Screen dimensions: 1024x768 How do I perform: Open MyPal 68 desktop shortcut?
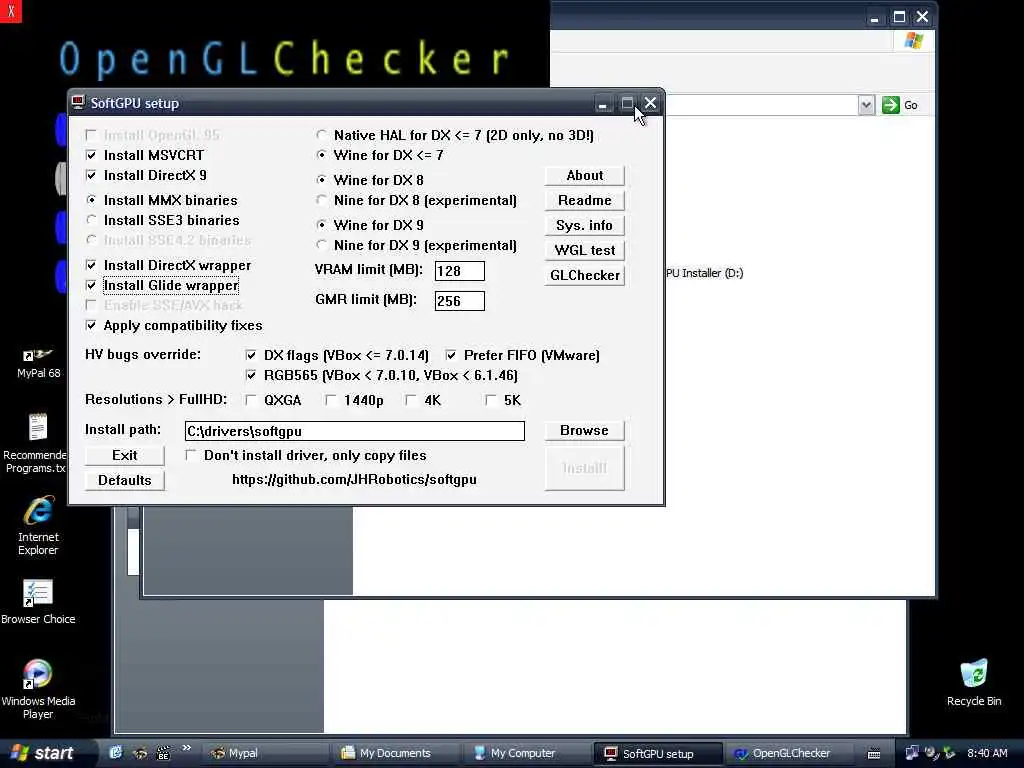[38, 363]
